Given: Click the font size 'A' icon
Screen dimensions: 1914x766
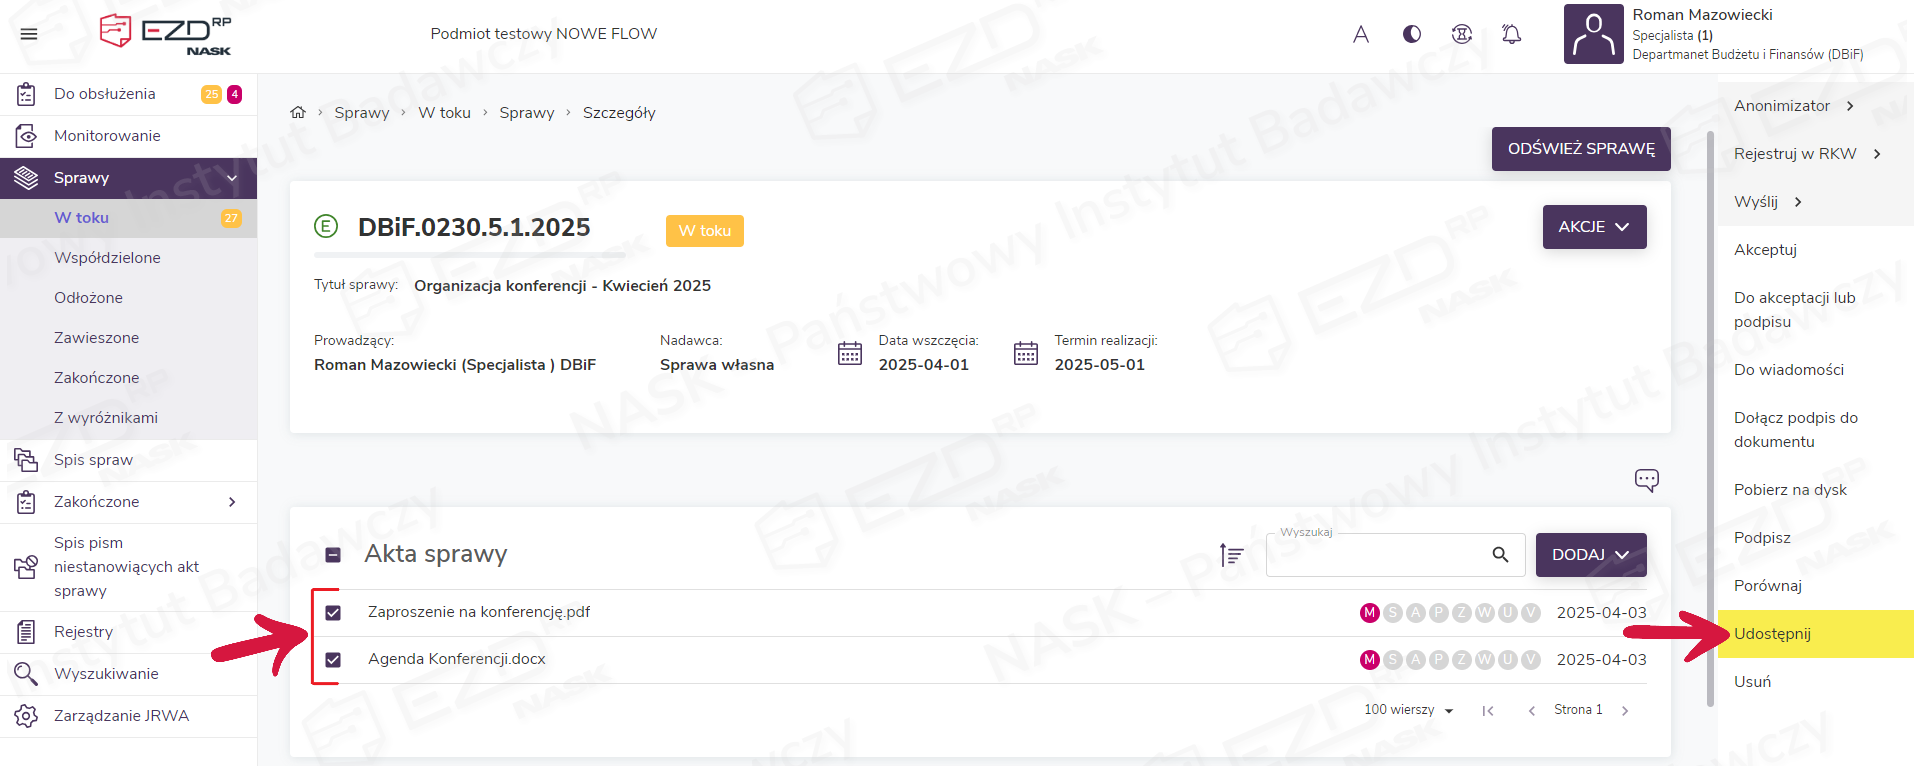Looking at the screenshot, I should [x=1360, y=34].
